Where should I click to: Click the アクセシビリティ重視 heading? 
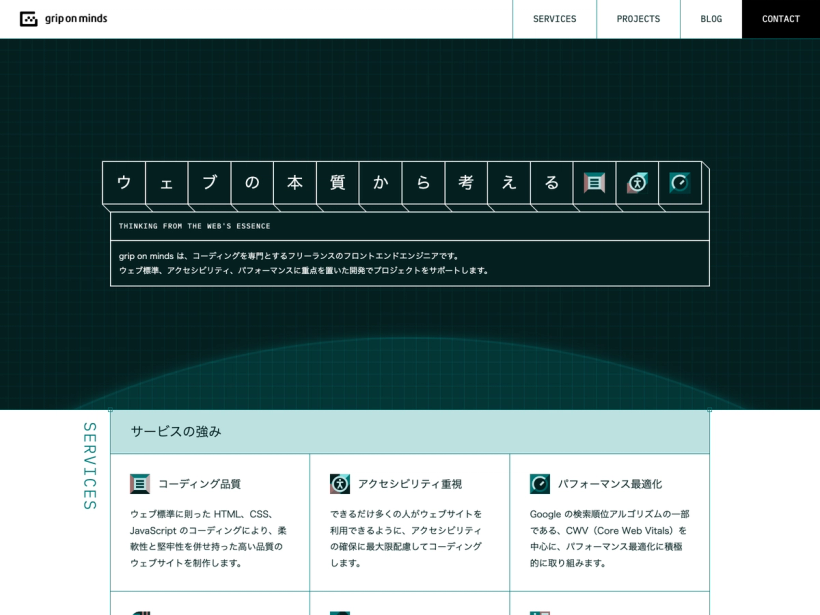(x=410, y=484)
